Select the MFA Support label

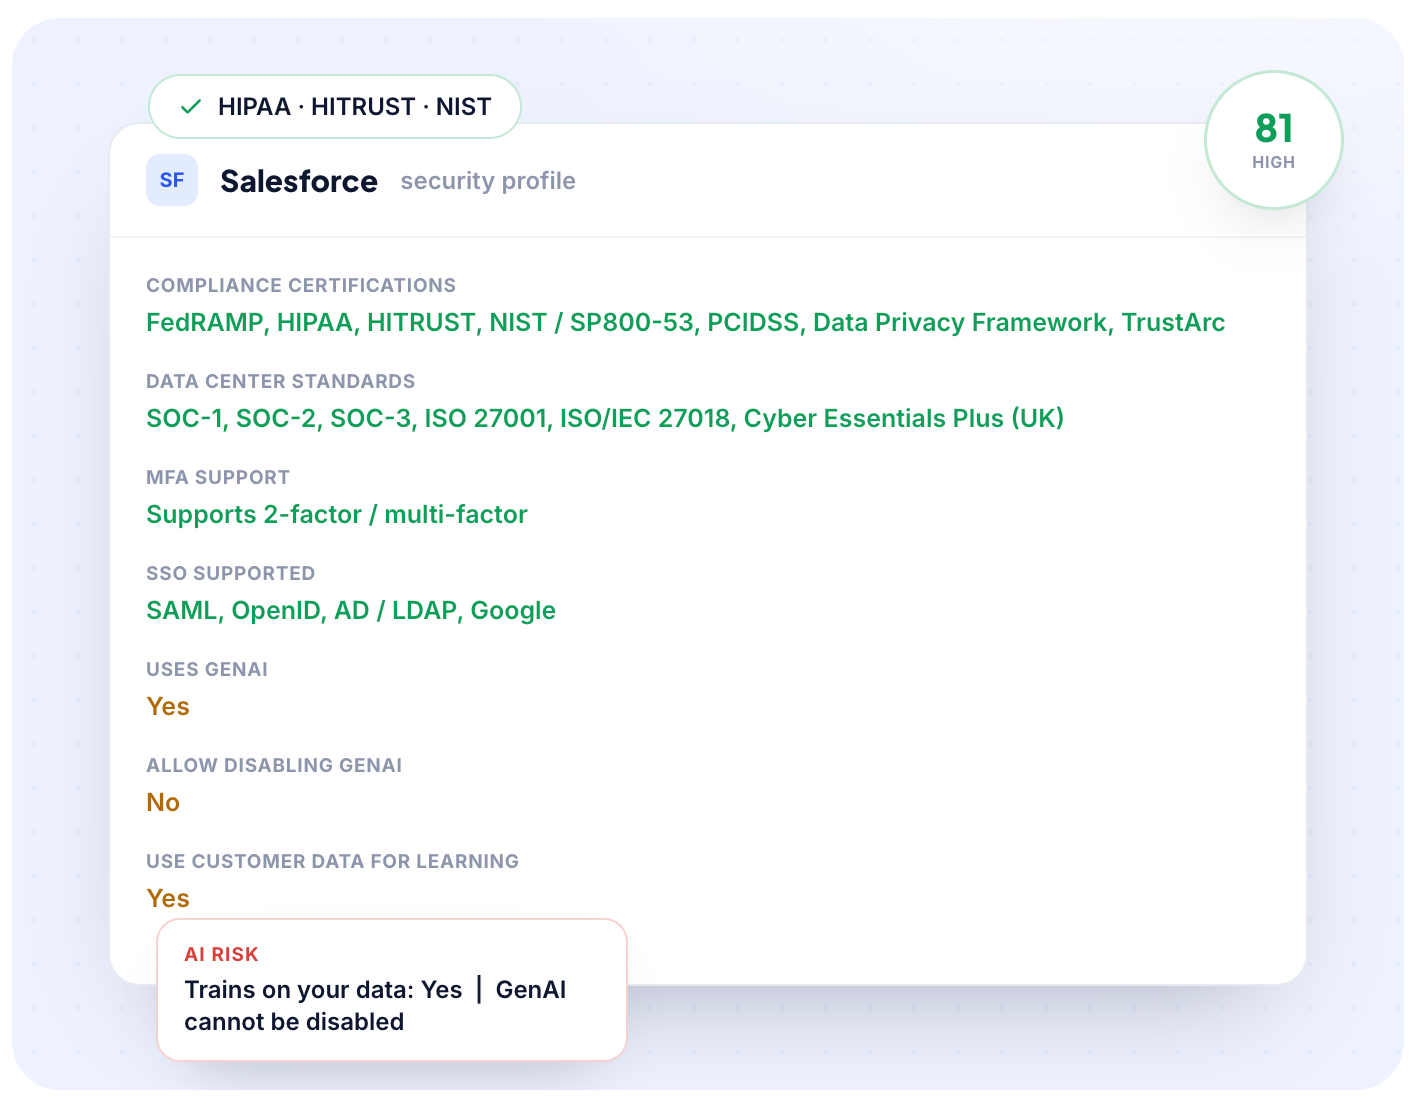218,477
